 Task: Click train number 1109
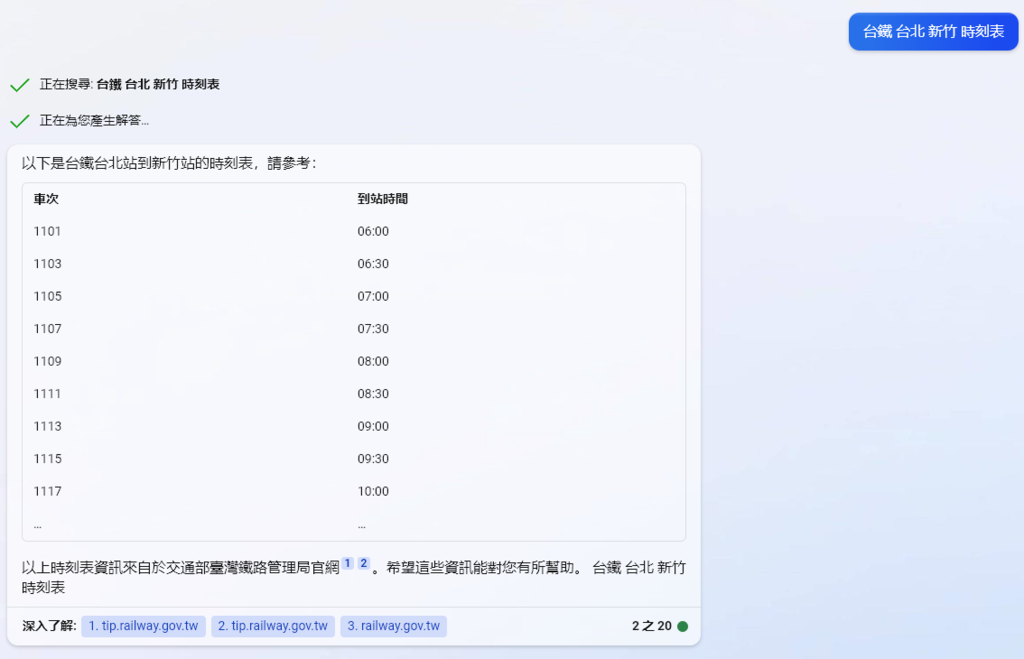(x=48, y=361)
